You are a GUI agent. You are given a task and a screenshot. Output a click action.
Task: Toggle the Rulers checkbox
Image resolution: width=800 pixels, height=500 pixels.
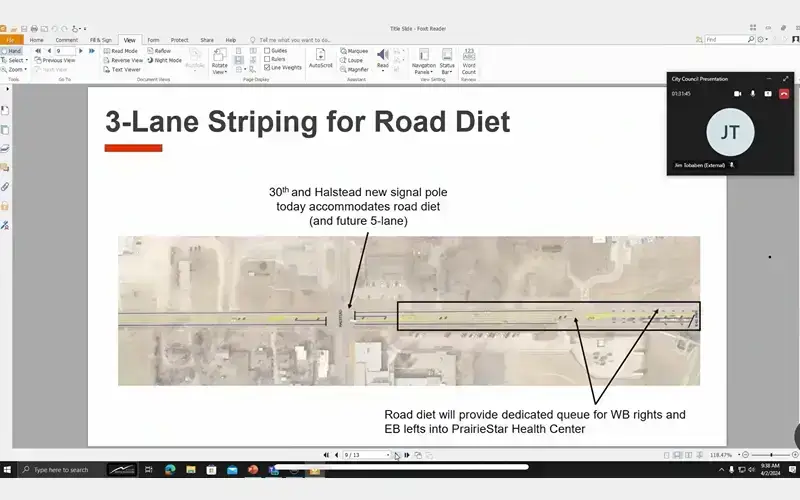point(267,59)
